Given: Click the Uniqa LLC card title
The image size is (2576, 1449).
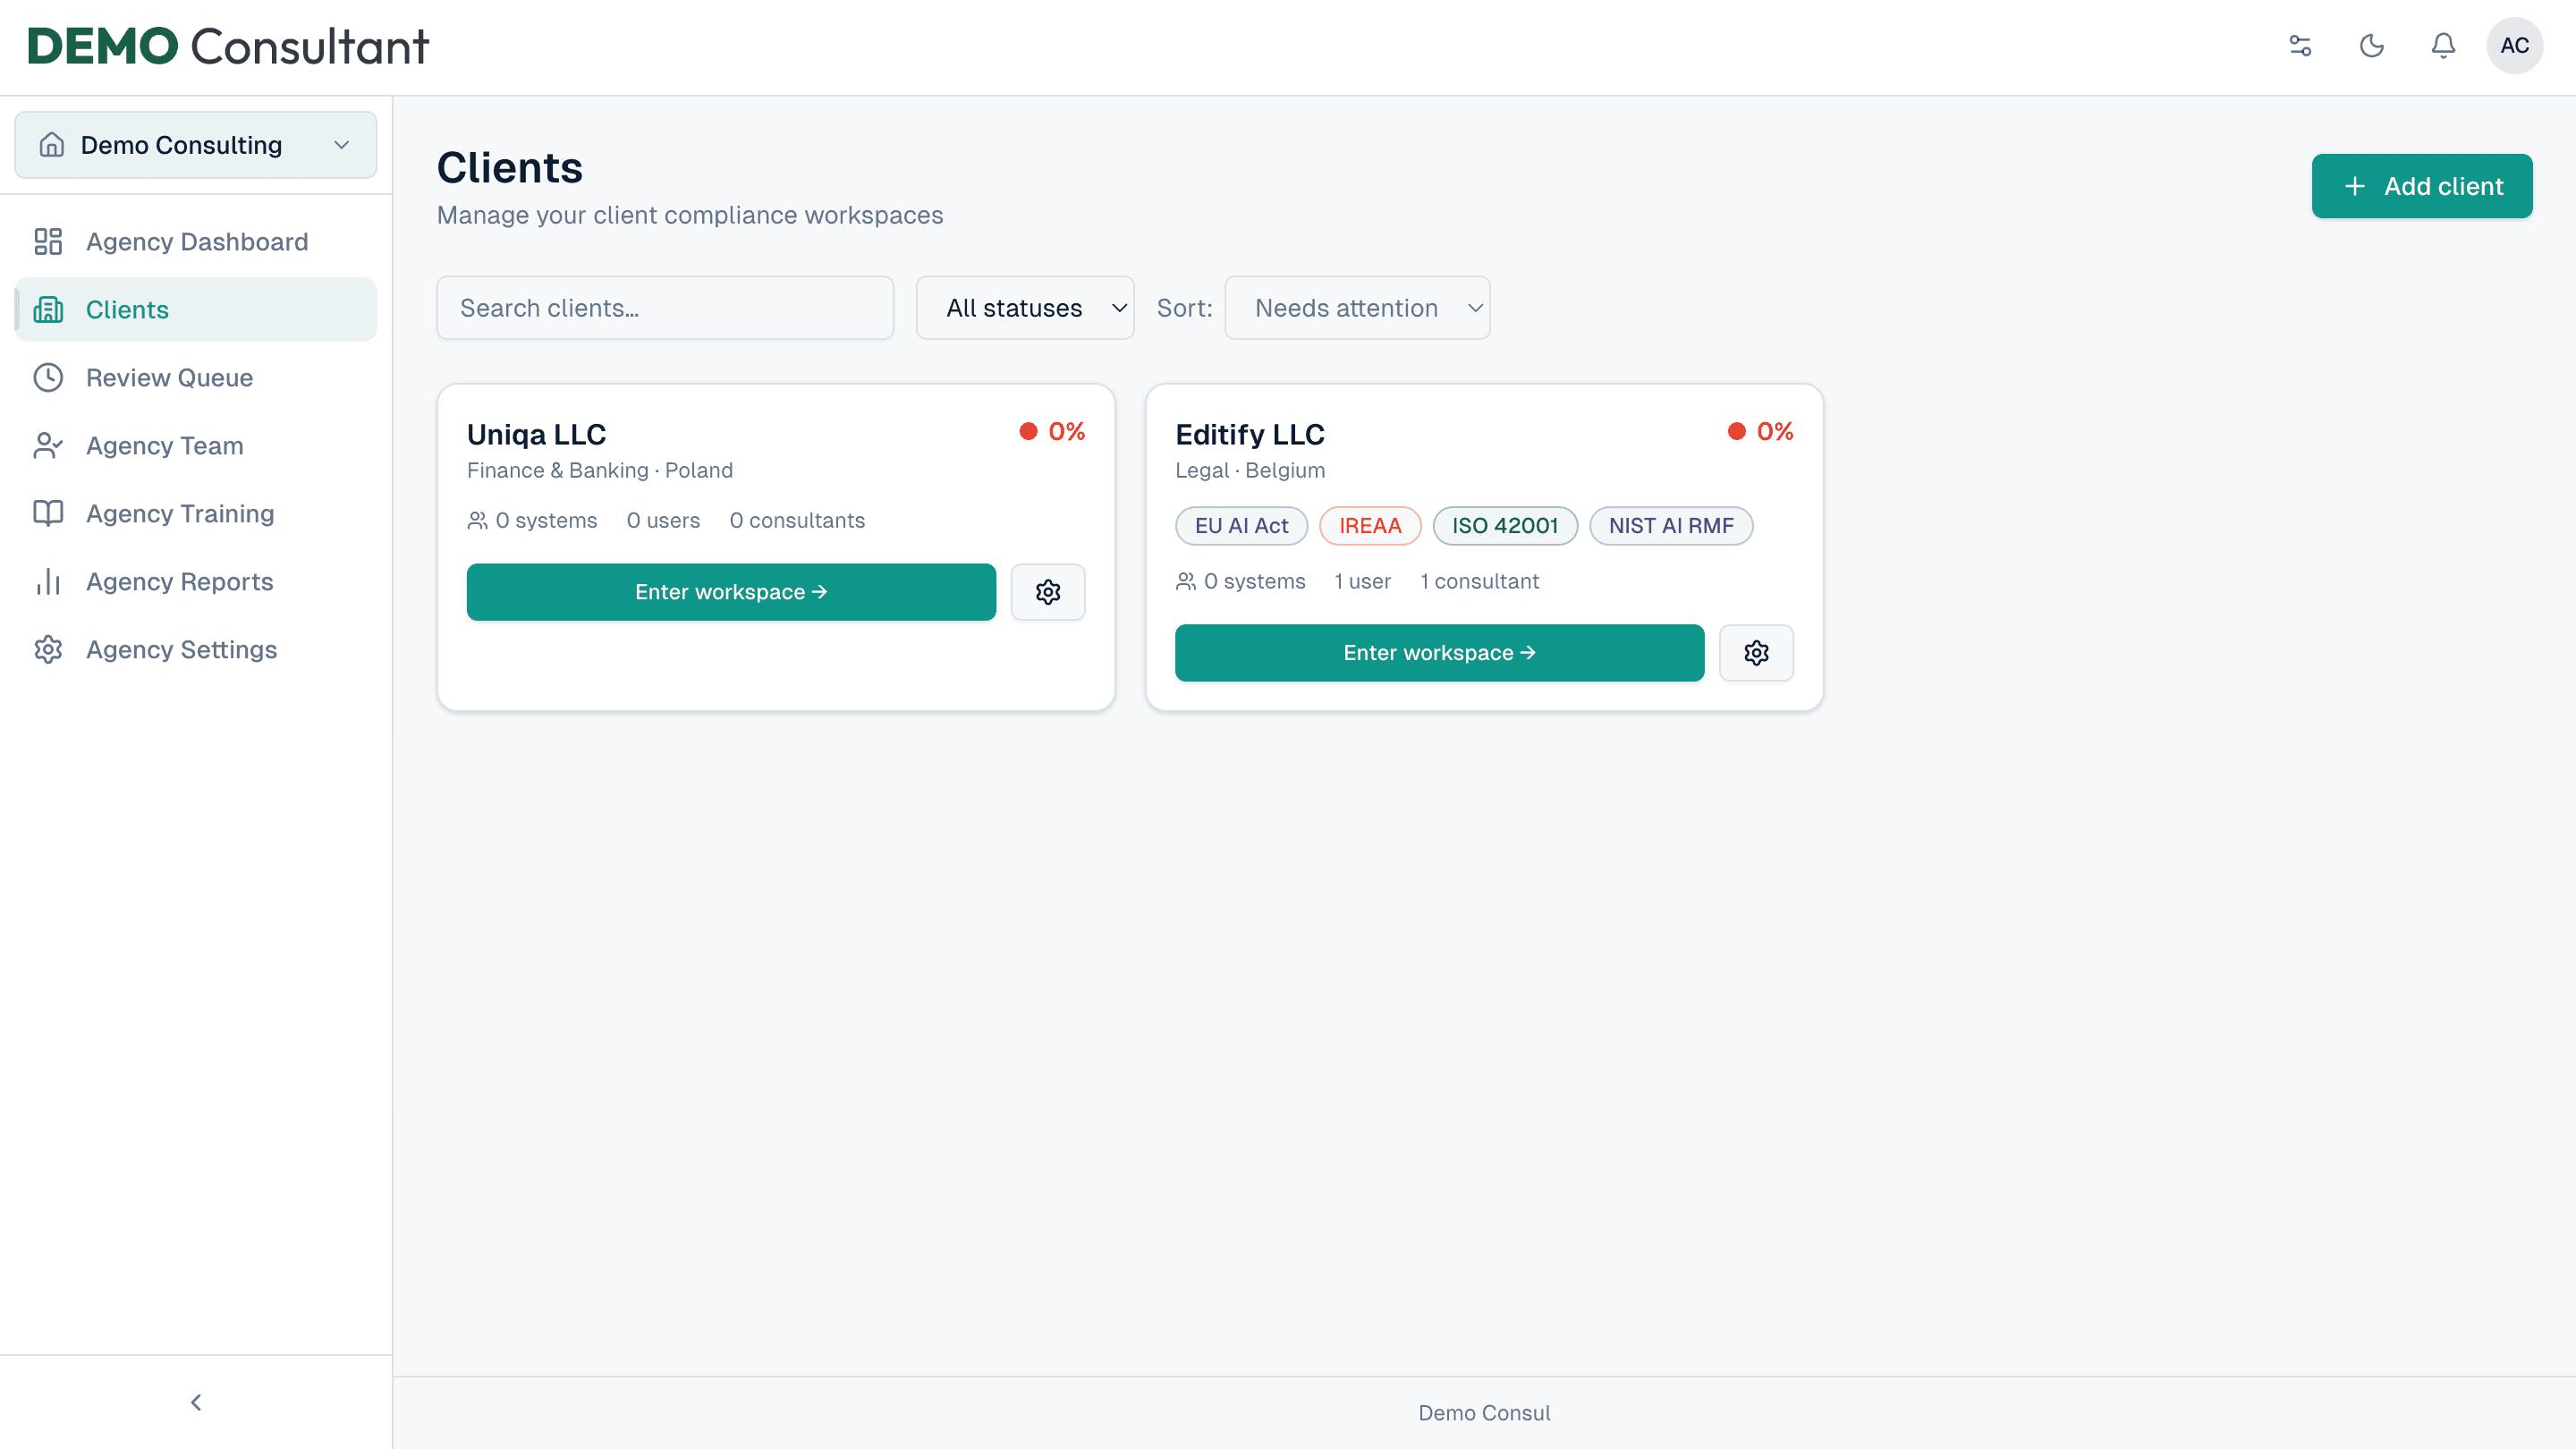Looking at the screenshot, I should coord(537,435).
